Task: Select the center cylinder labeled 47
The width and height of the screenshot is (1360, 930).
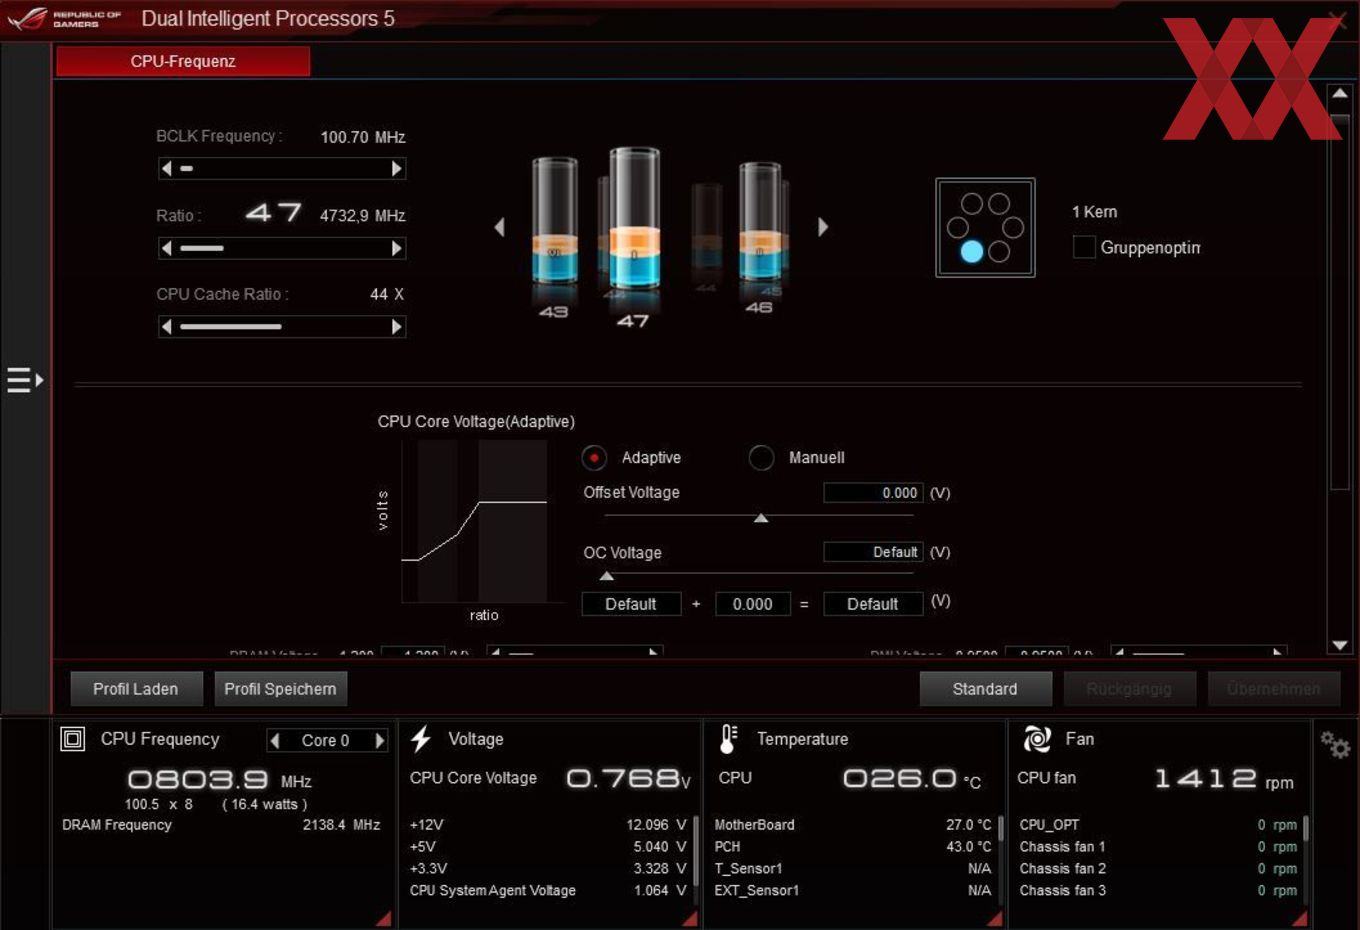Action: pyautogui.click(x=634, y=218)
